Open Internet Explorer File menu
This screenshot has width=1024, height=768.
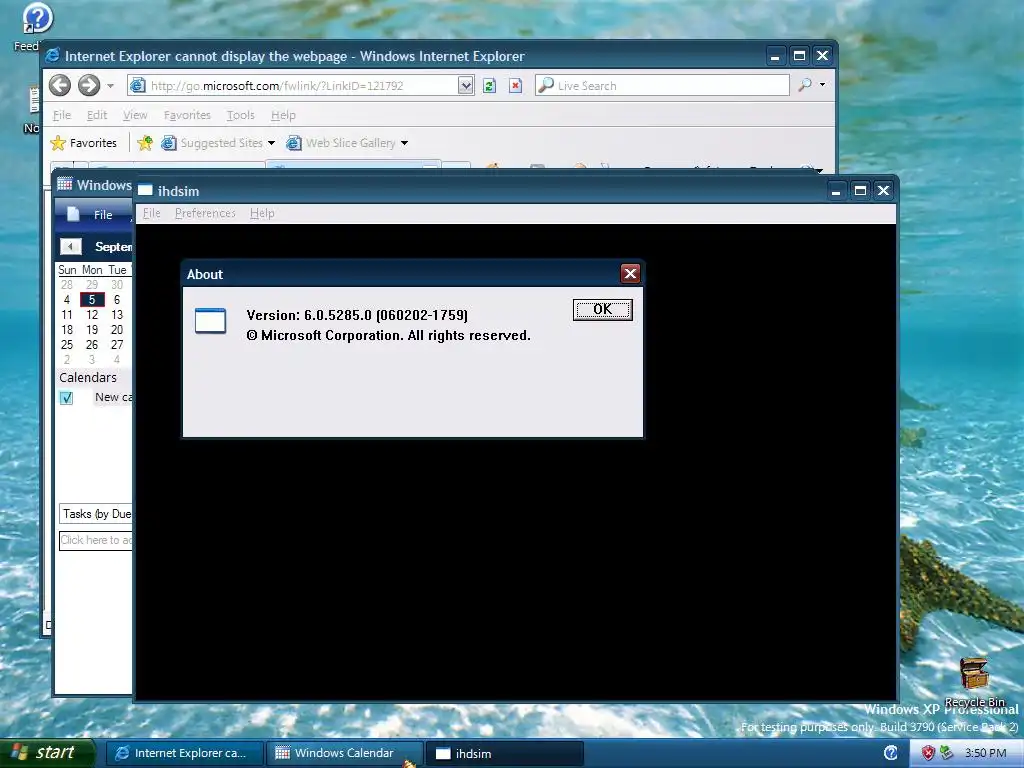pos(62,115)
